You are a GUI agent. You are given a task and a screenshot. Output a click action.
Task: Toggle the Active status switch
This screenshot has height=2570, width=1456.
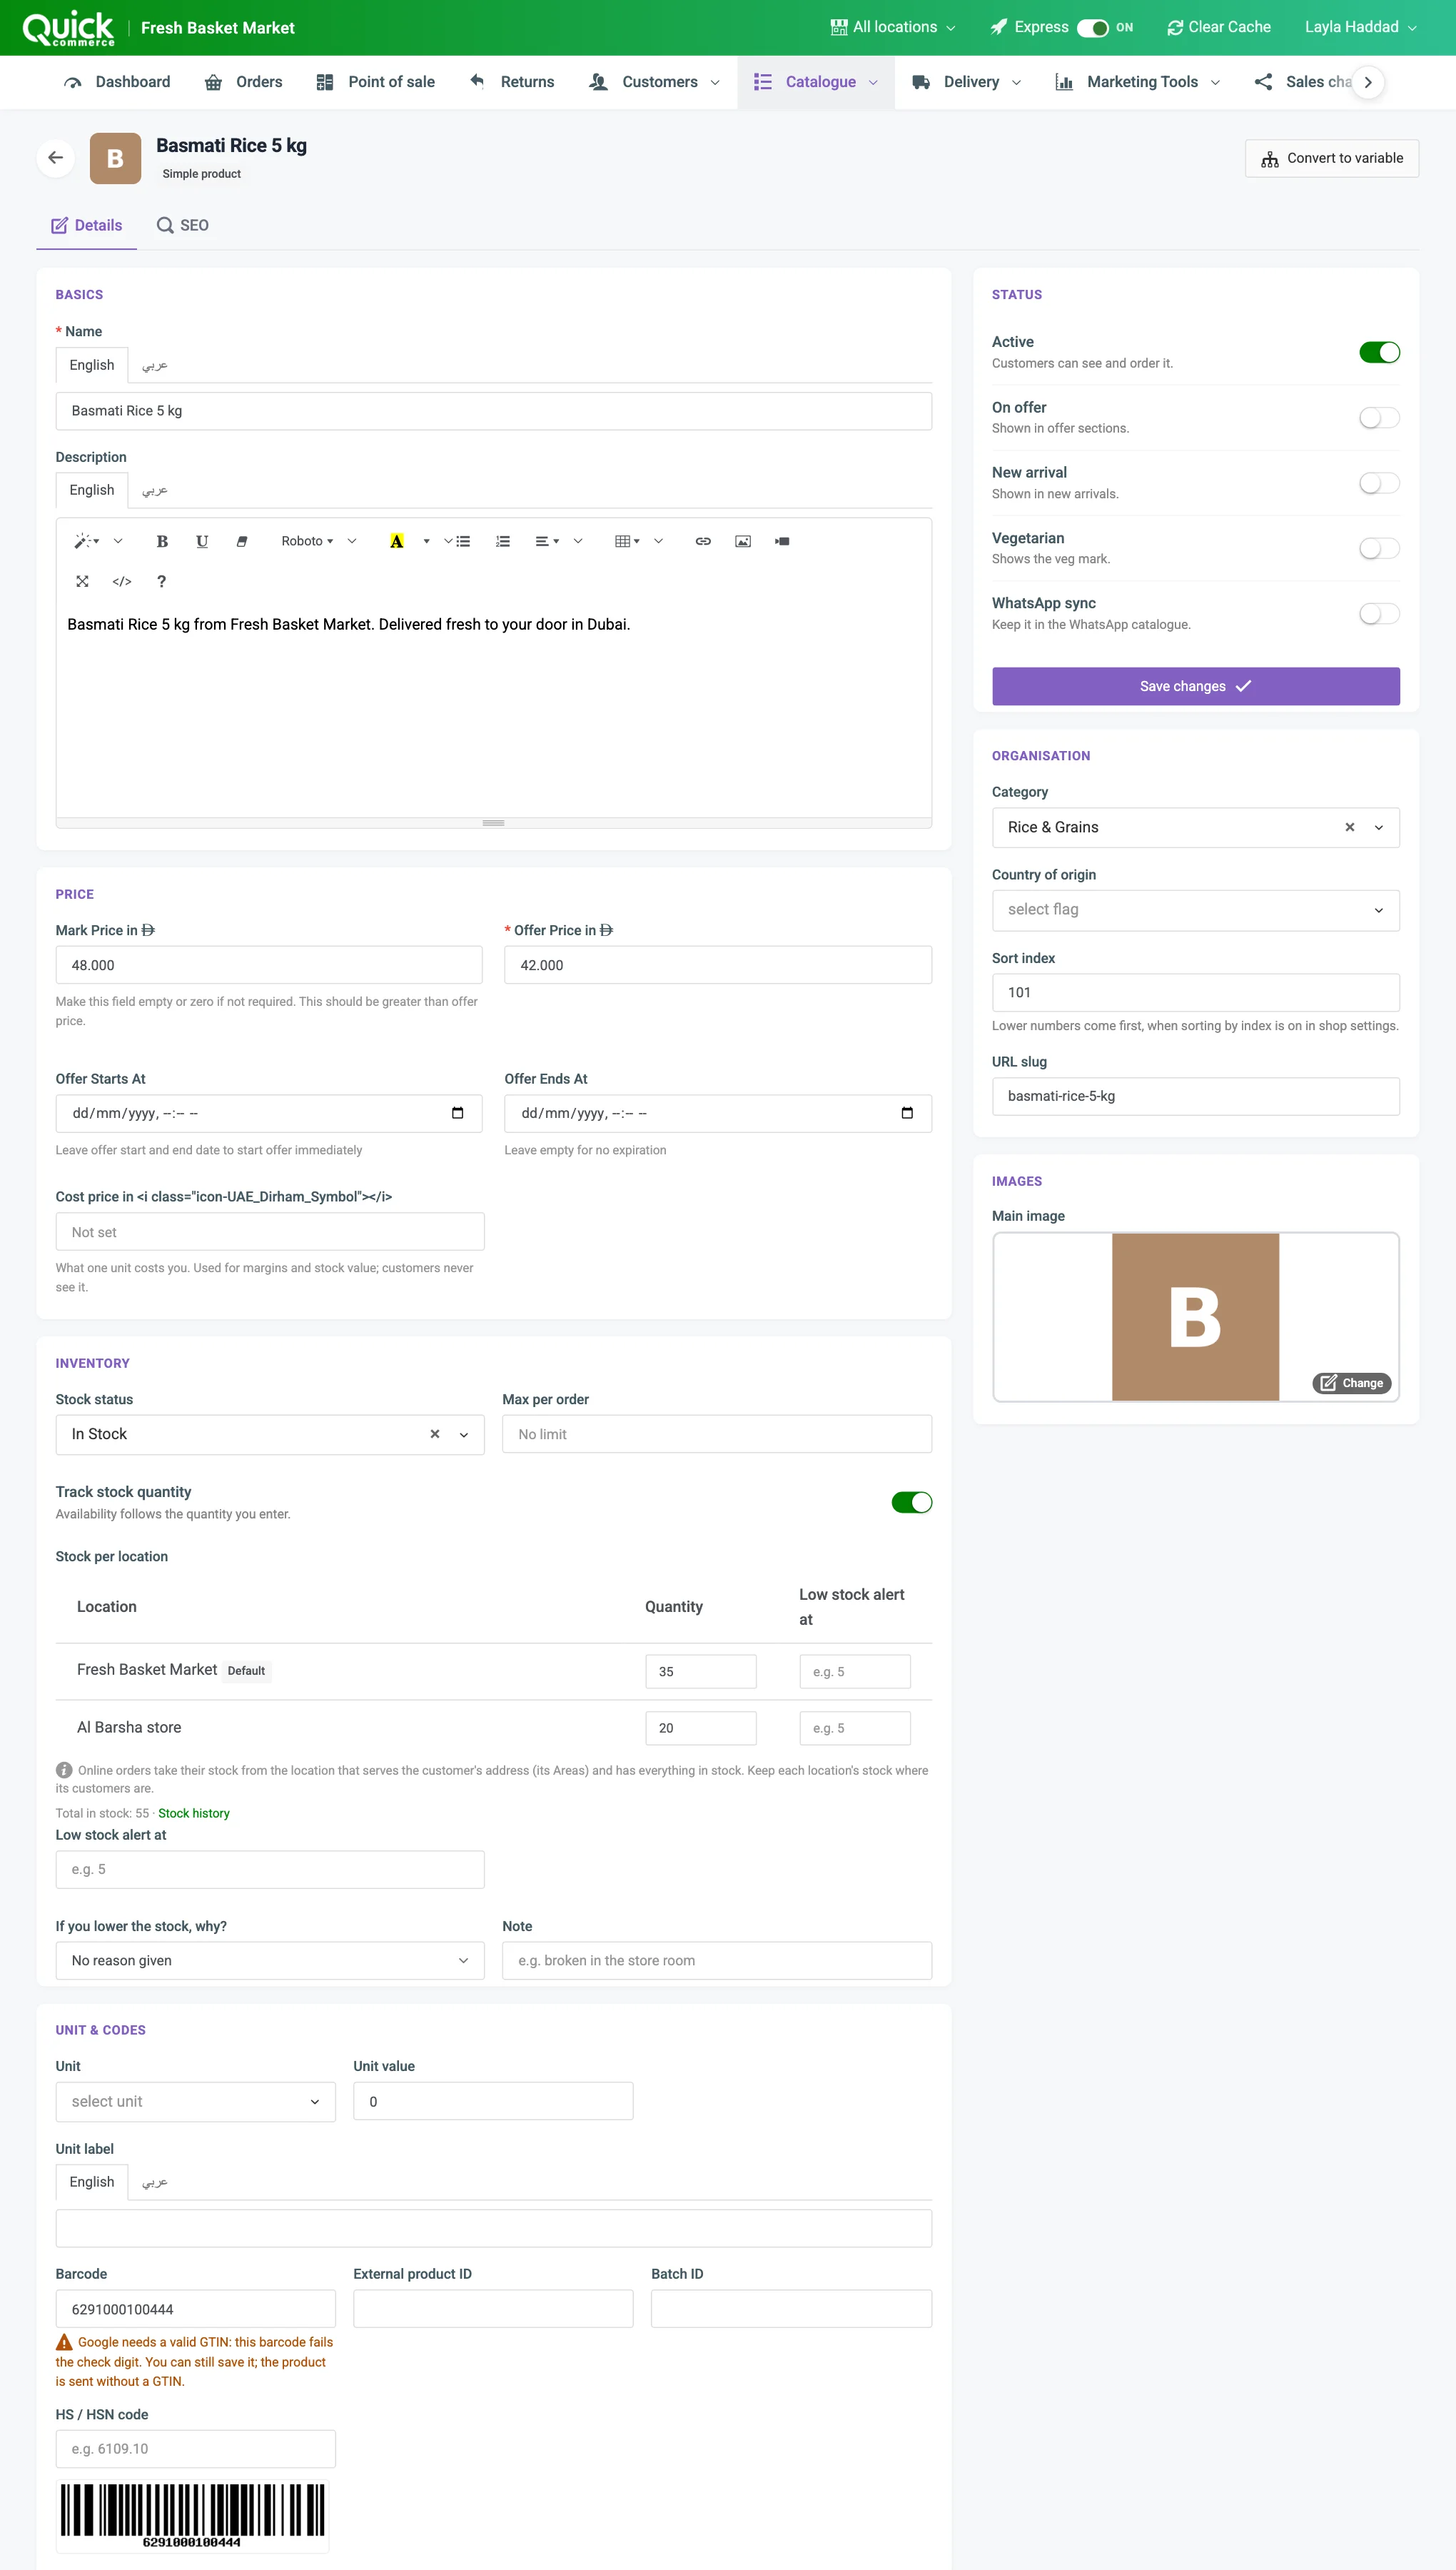point(1379,352)
